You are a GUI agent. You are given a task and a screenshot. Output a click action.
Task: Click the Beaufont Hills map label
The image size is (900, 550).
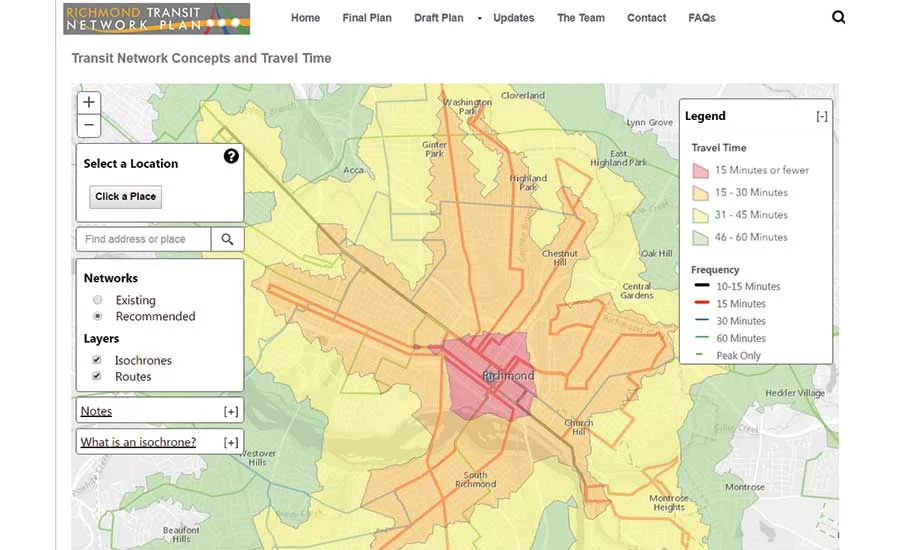coord(181,534)
